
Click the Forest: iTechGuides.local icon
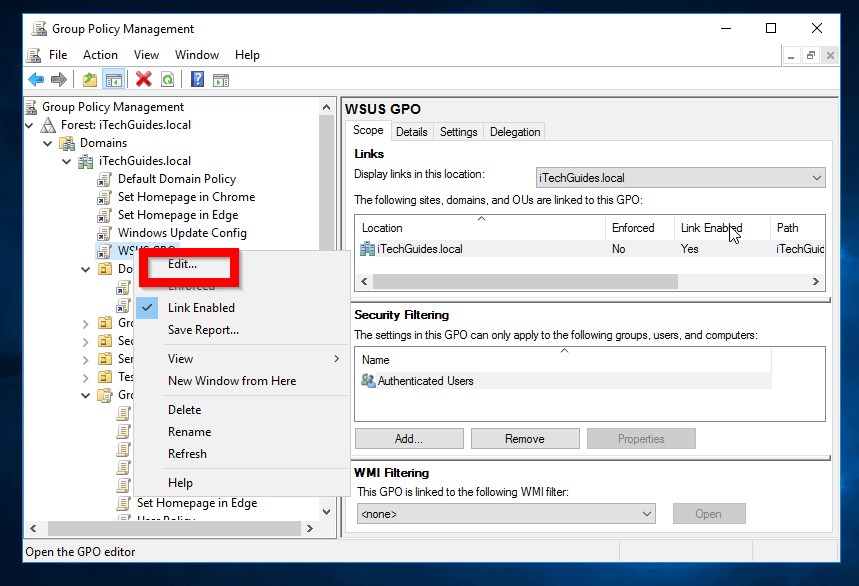click(x=48, y=125)
